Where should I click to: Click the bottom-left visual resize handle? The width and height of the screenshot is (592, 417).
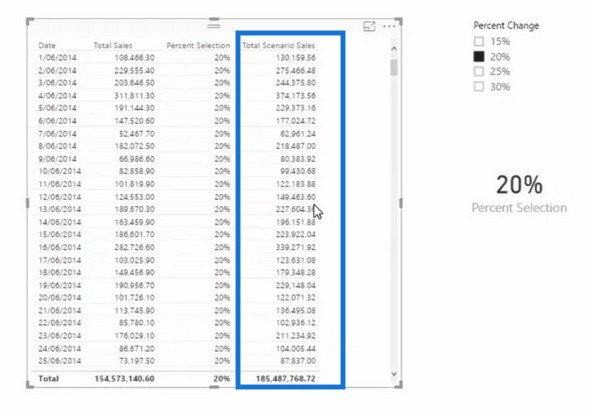click(30, 385)
